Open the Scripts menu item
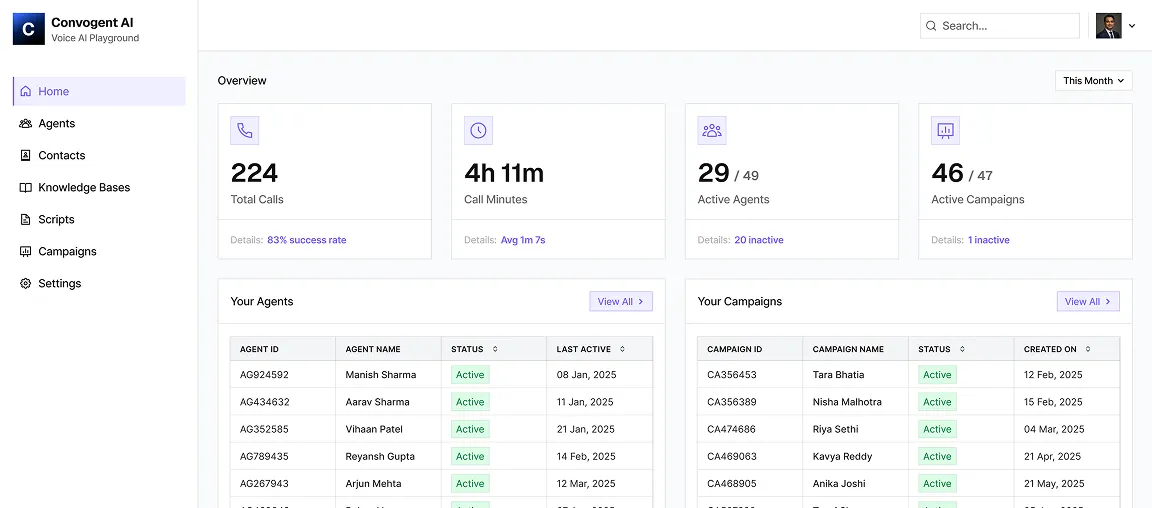 pos(99,219)
